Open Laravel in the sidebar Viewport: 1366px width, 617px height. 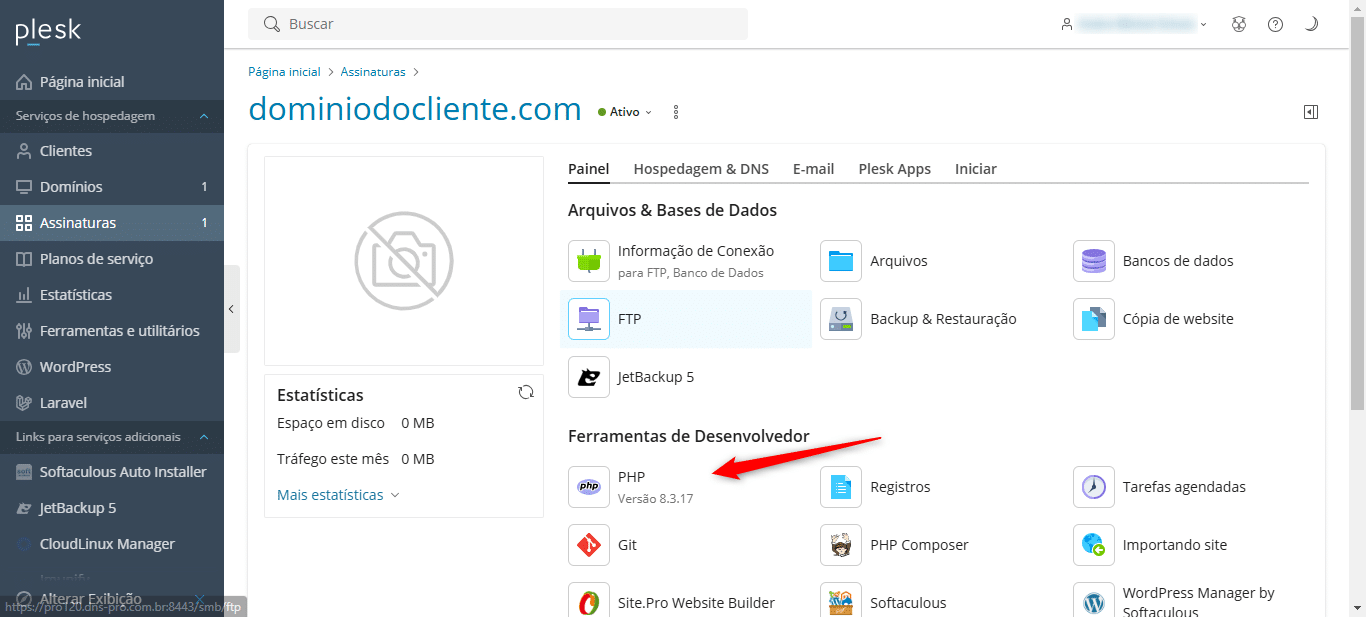pyautogui.click(x=112, y=403)
